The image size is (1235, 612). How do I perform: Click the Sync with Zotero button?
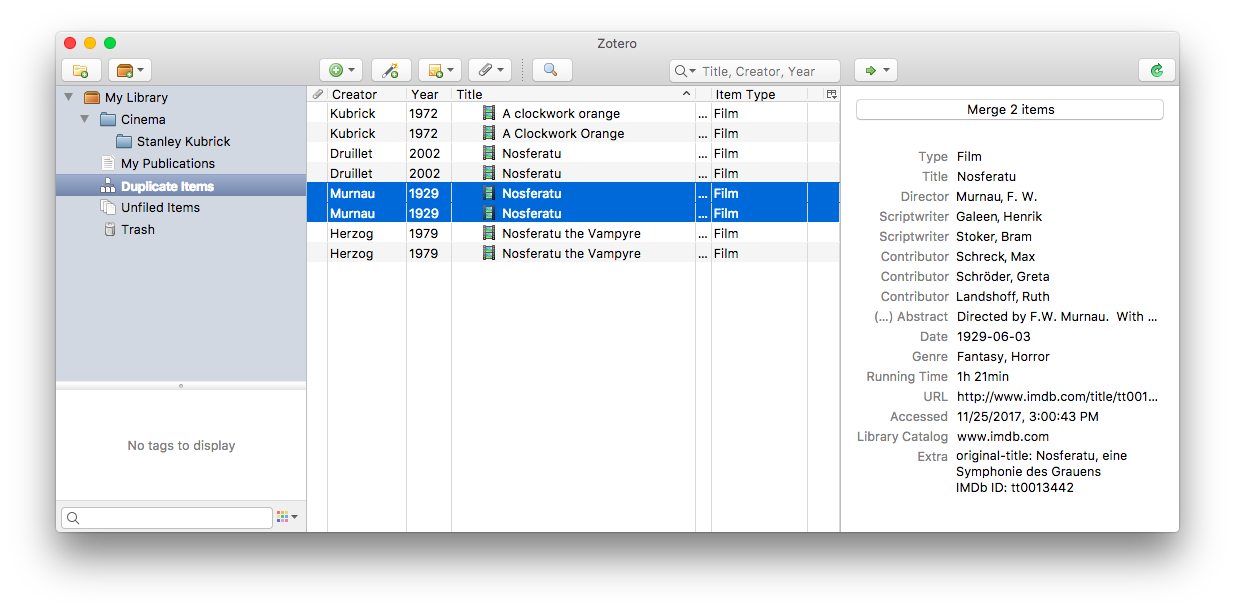pyautogui.click(x=1156, y=70)
